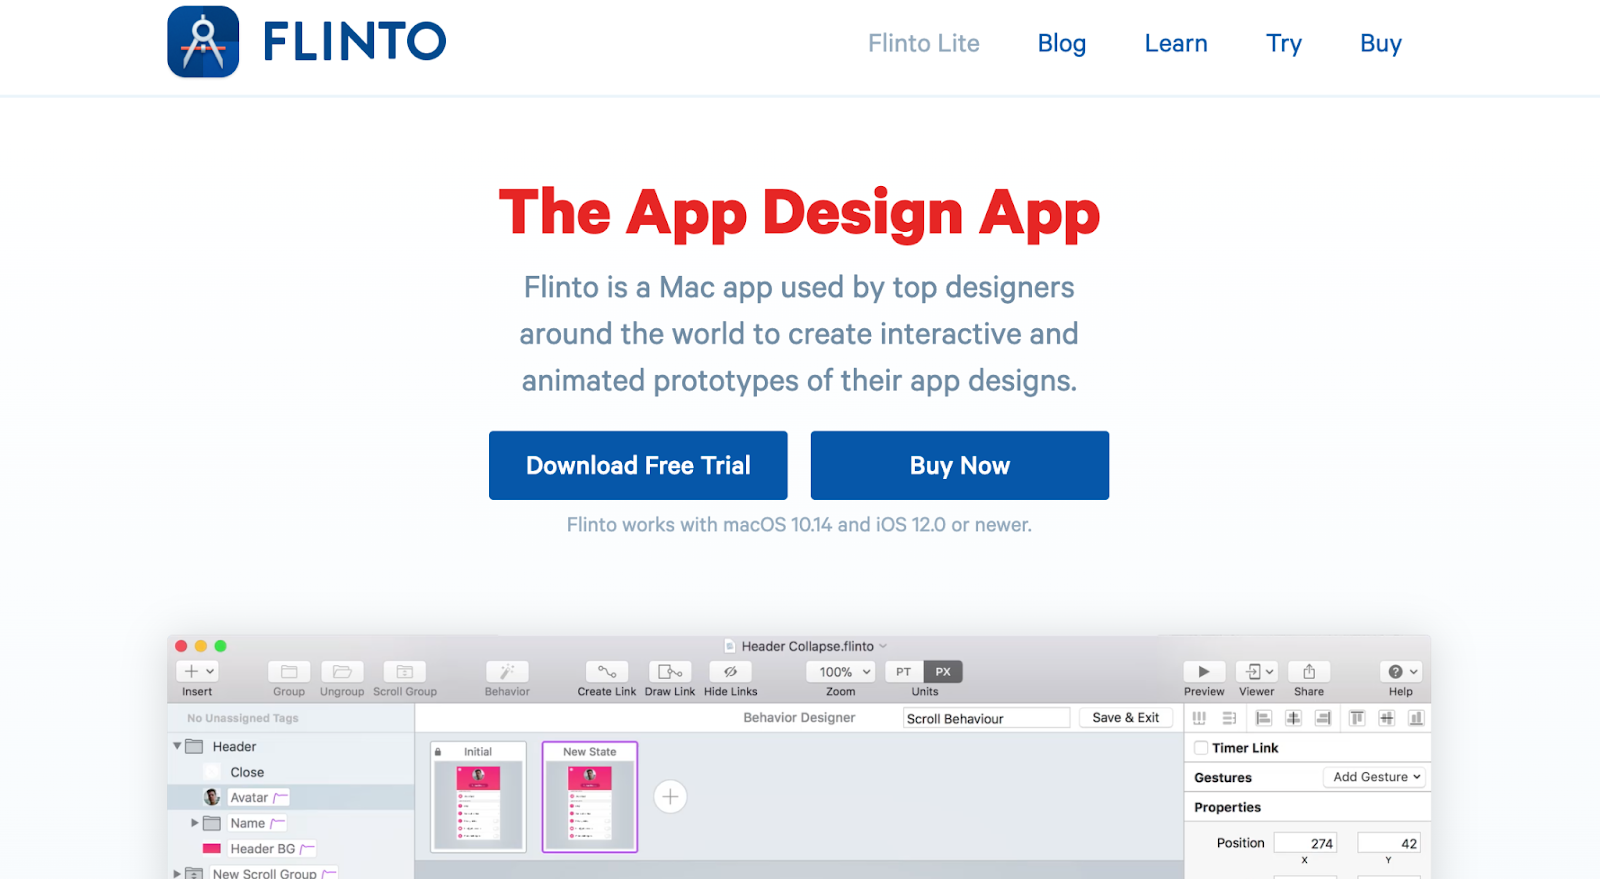Screen dimensions: 1600x879
Task: Click the Save & Exit button
Action: coord(1126,718)
